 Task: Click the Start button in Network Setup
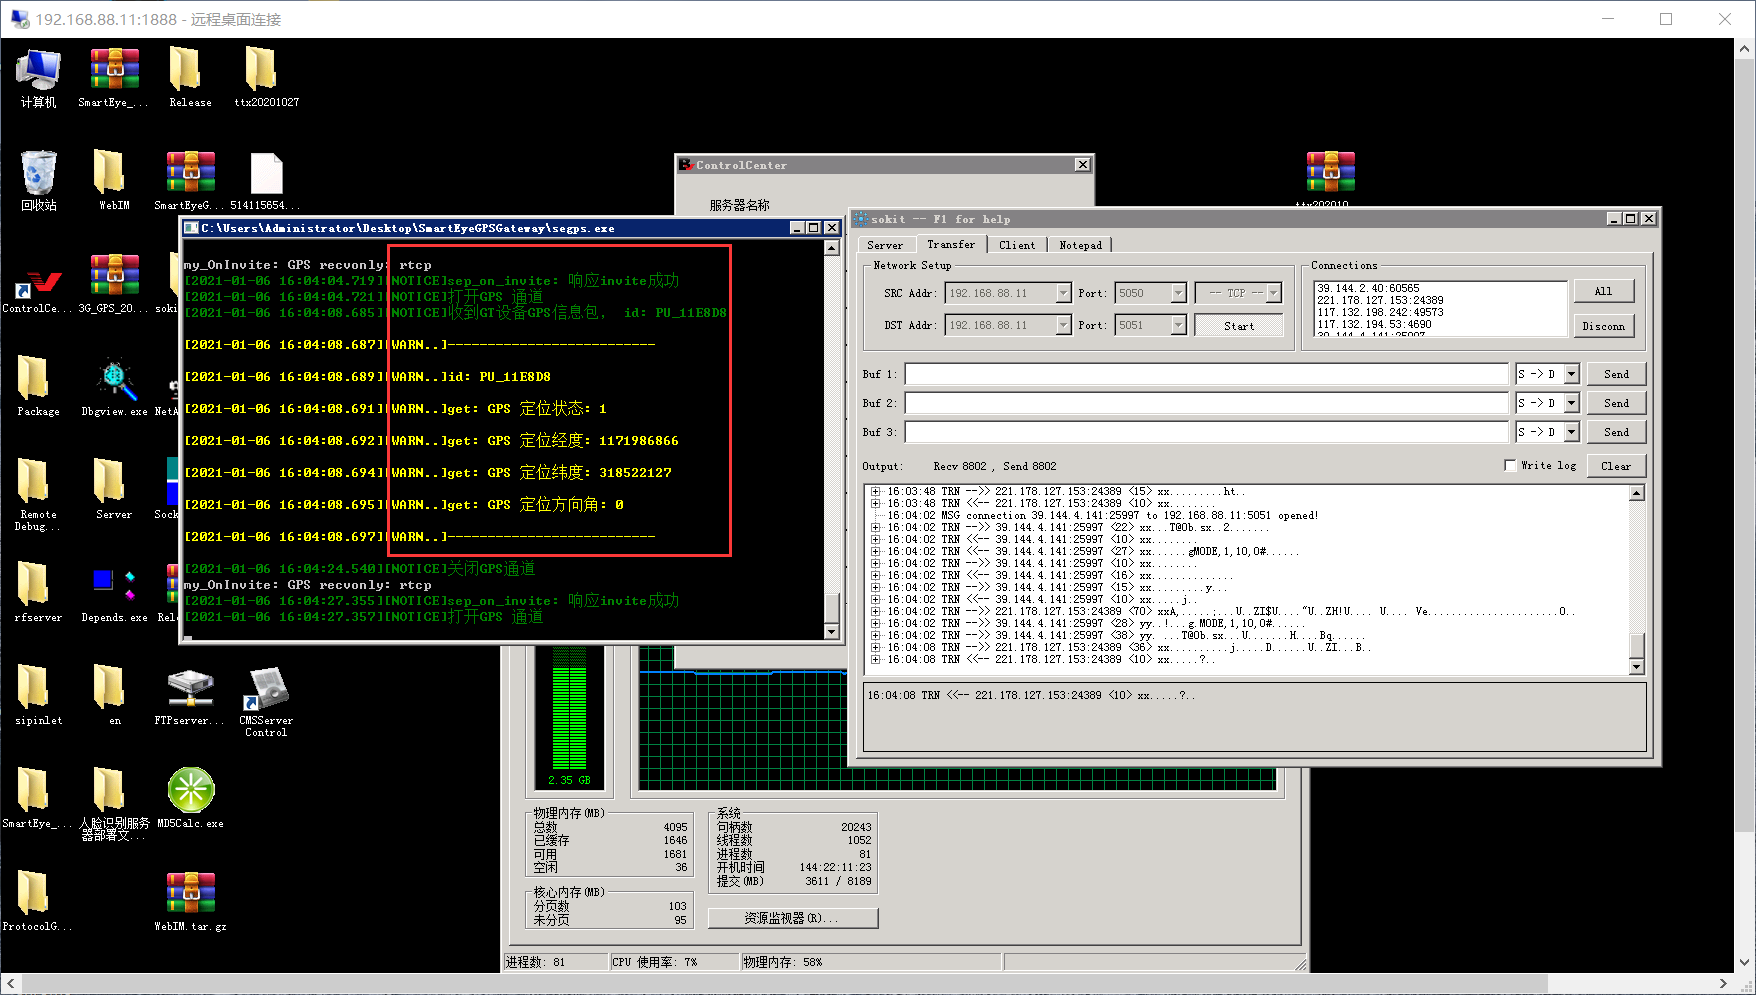tap(1238, 326)
